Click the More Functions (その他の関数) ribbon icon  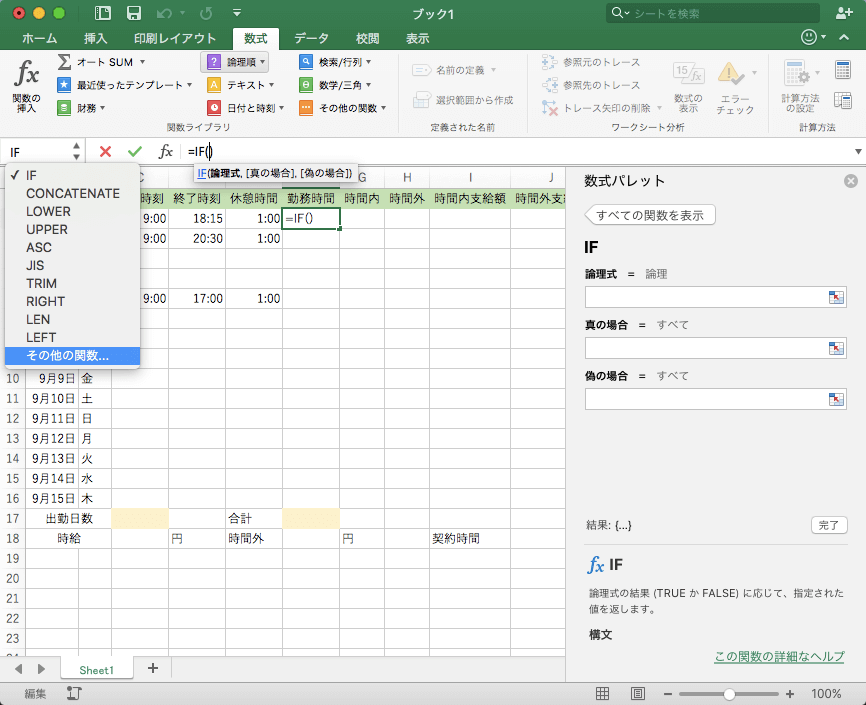point(306,108)
